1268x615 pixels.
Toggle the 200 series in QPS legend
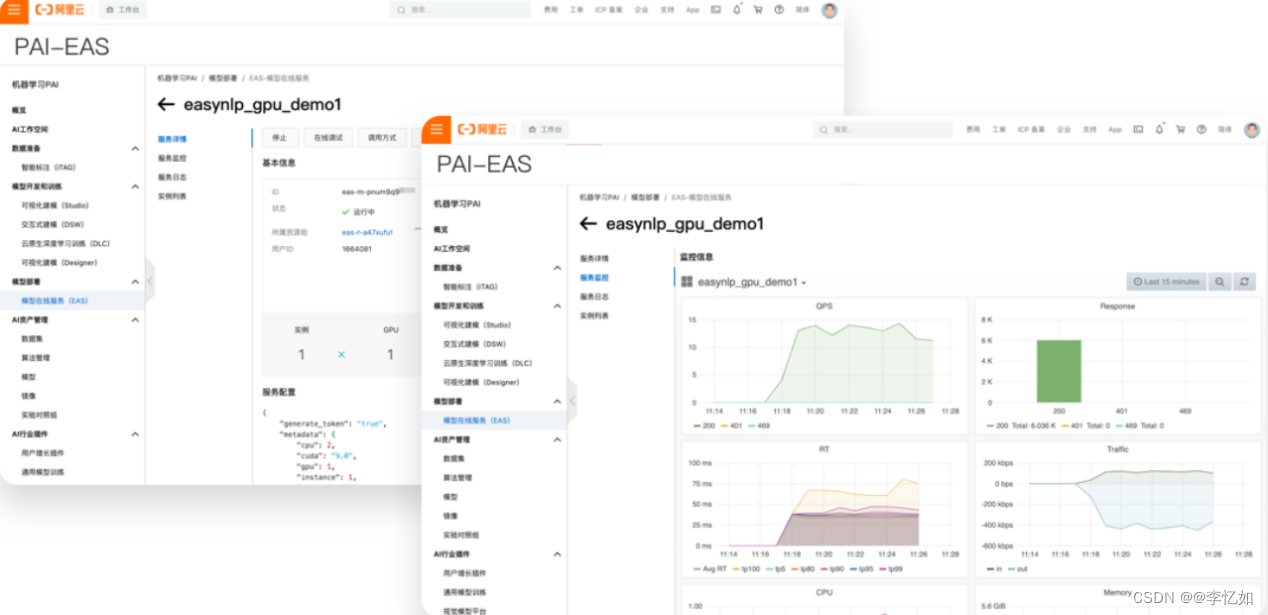(705, 425)
